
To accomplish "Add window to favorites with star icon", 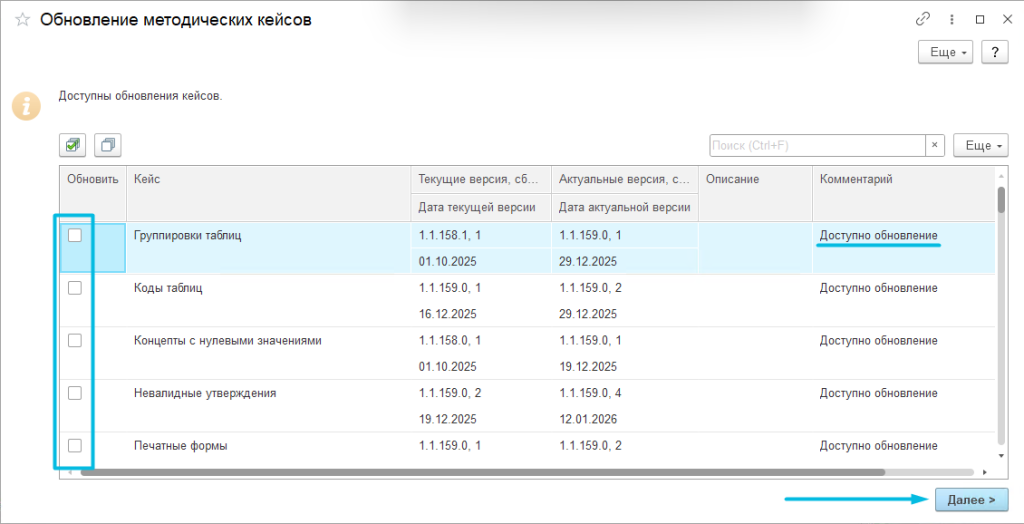I will coord(23,20).
